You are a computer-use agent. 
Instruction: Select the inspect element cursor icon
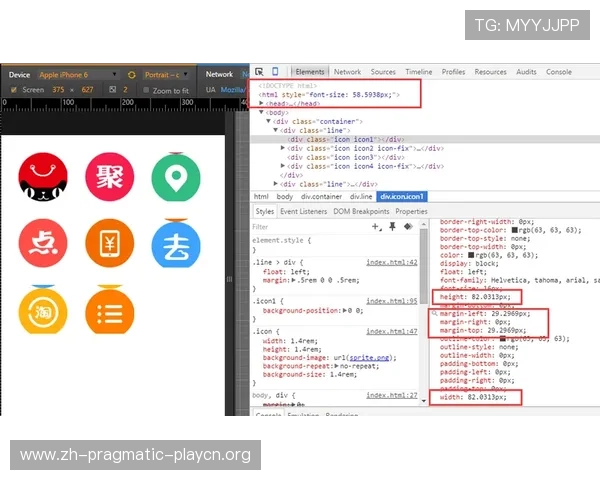pos(259,72)
